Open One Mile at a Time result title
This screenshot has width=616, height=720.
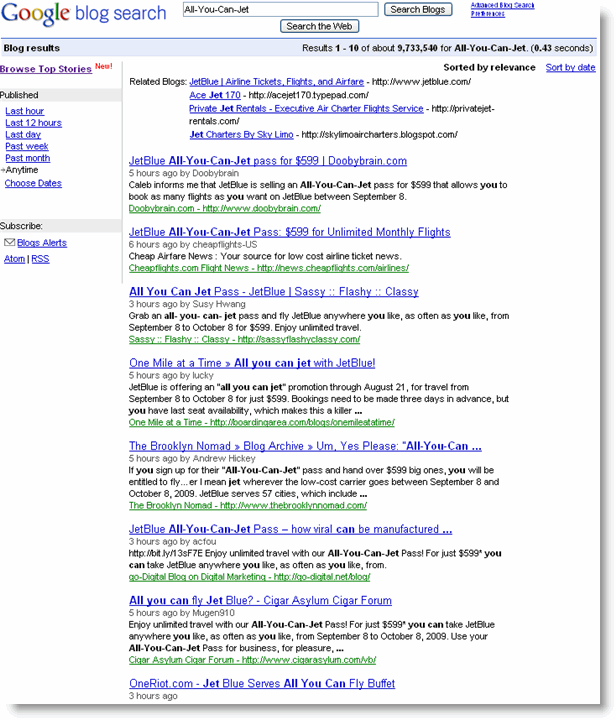coord(252,363)
